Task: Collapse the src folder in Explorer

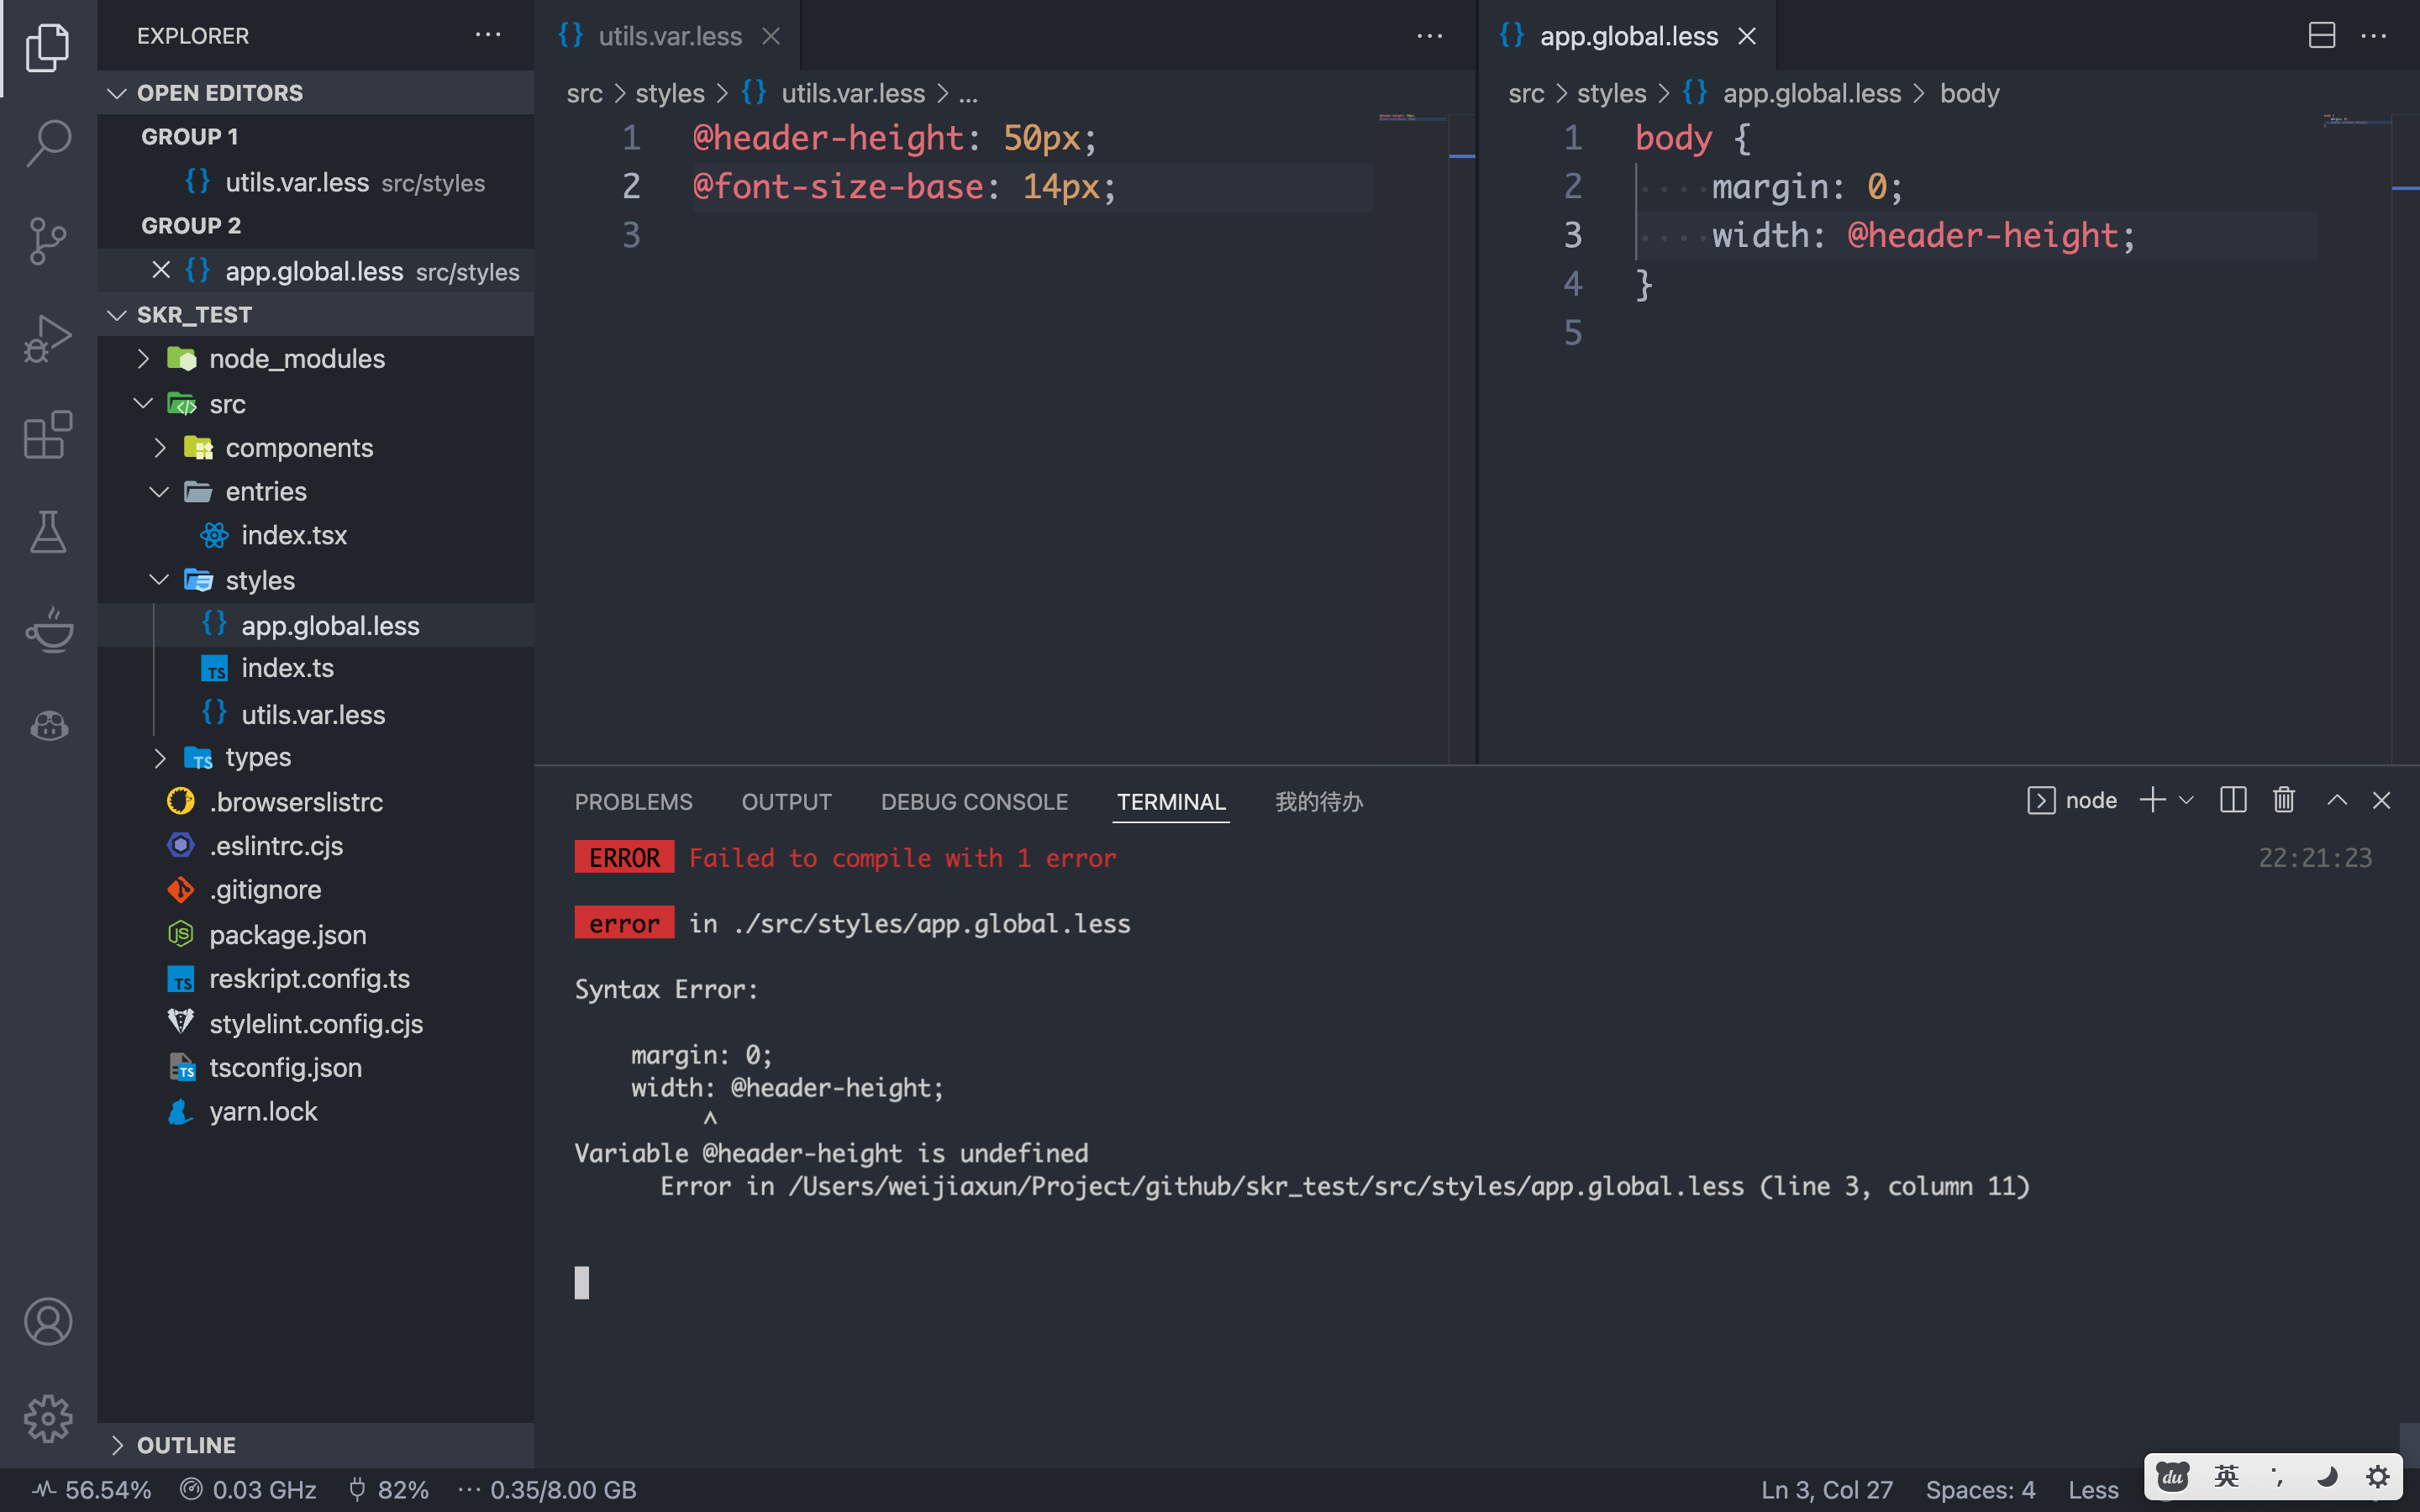Action: 143,403
